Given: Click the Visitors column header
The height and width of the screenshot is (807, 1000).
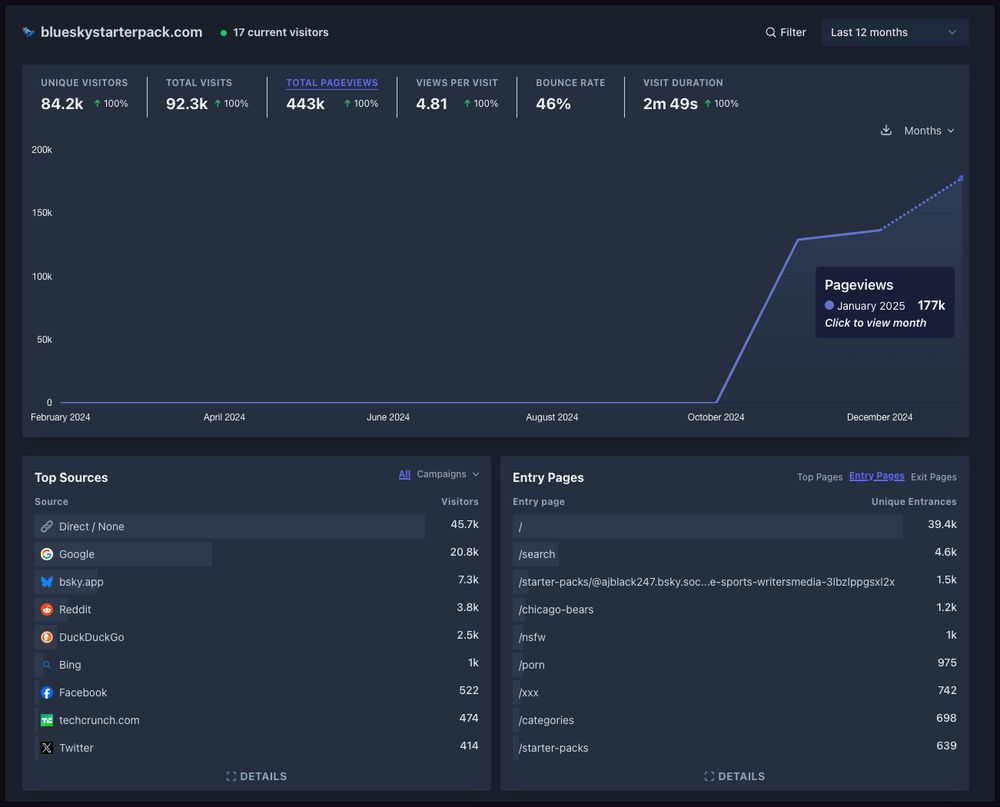Looking at the screenshot, I should (459, 501).
